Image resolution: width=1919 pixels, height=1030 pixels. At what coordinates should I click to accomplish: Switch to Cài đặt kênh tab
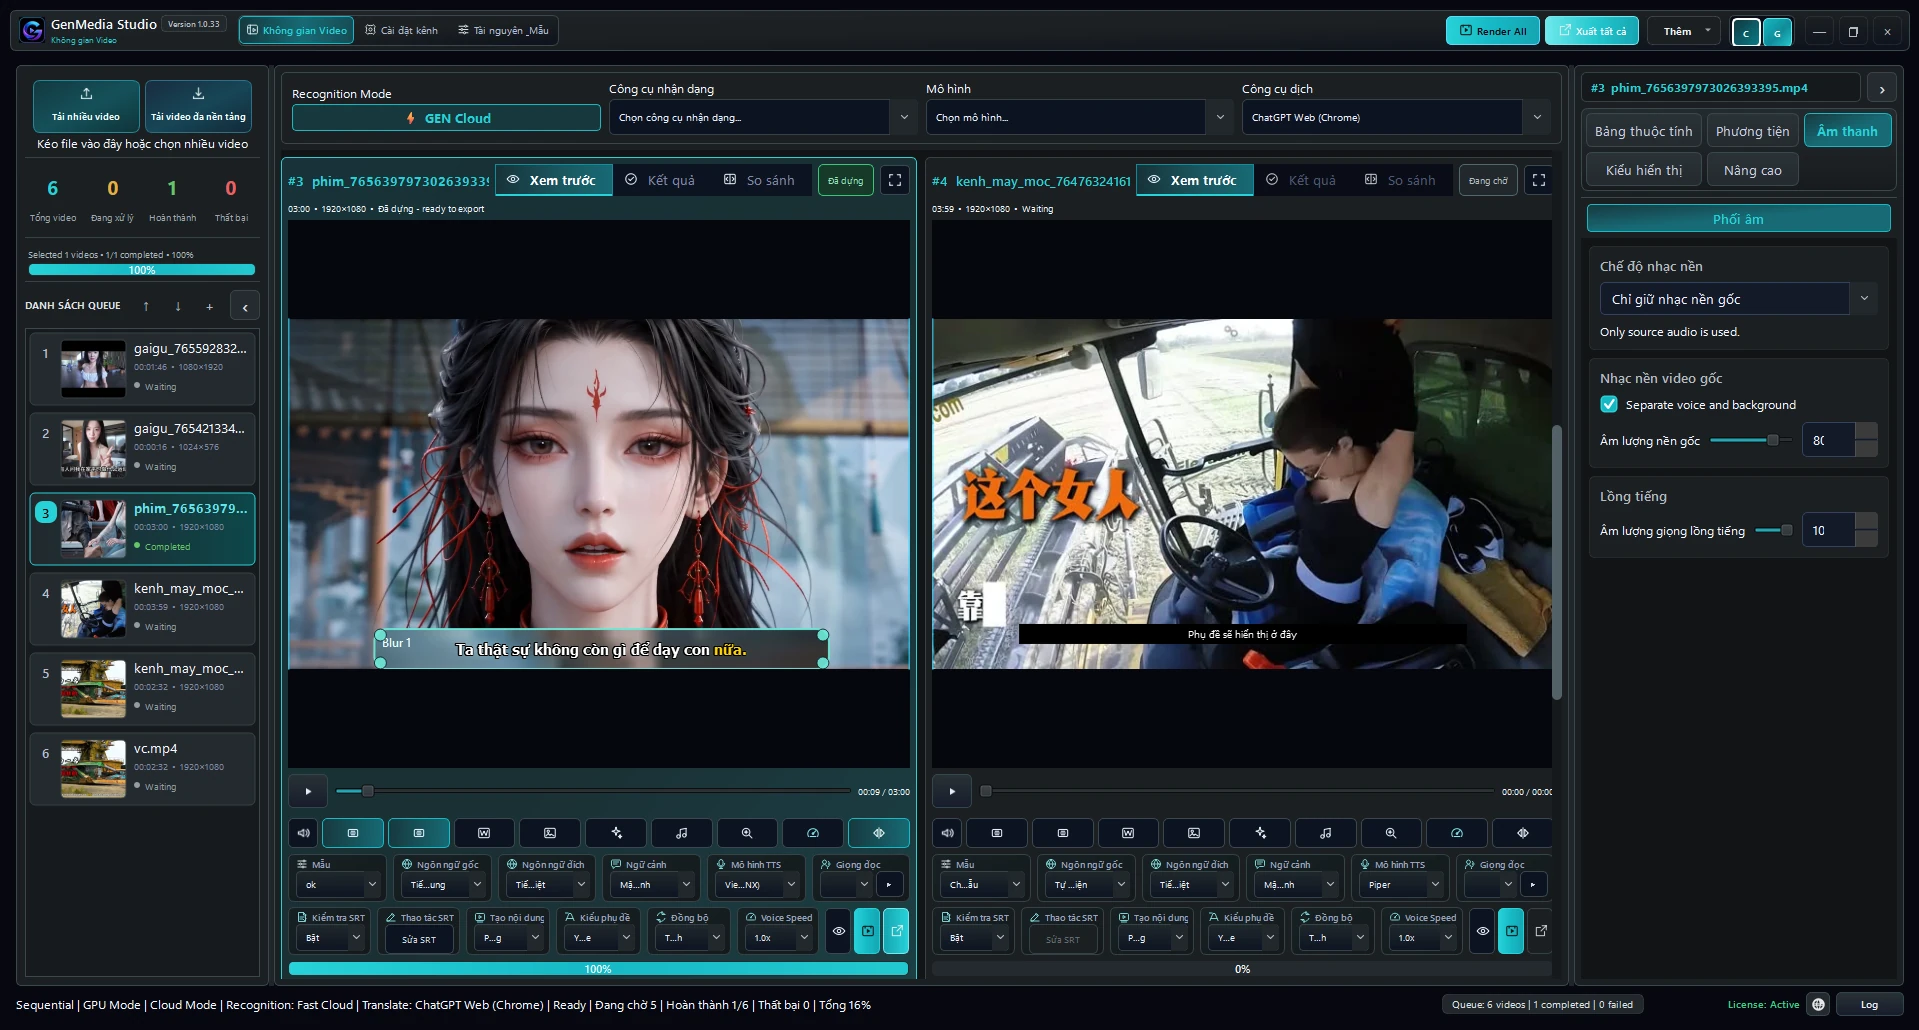point(402,30)
